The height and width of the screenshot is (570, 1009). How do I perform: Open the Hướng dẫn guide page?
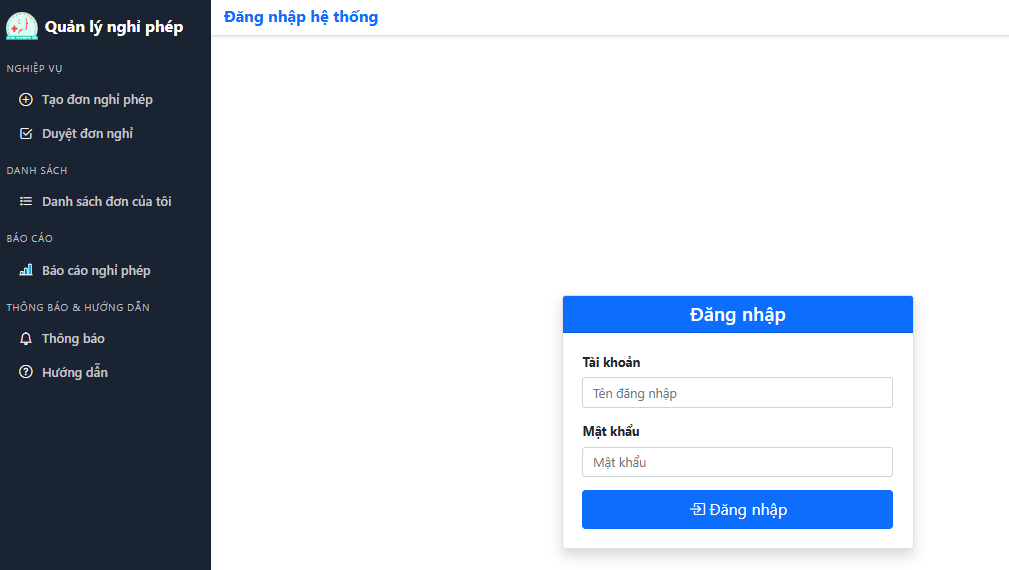click(75, 373)
